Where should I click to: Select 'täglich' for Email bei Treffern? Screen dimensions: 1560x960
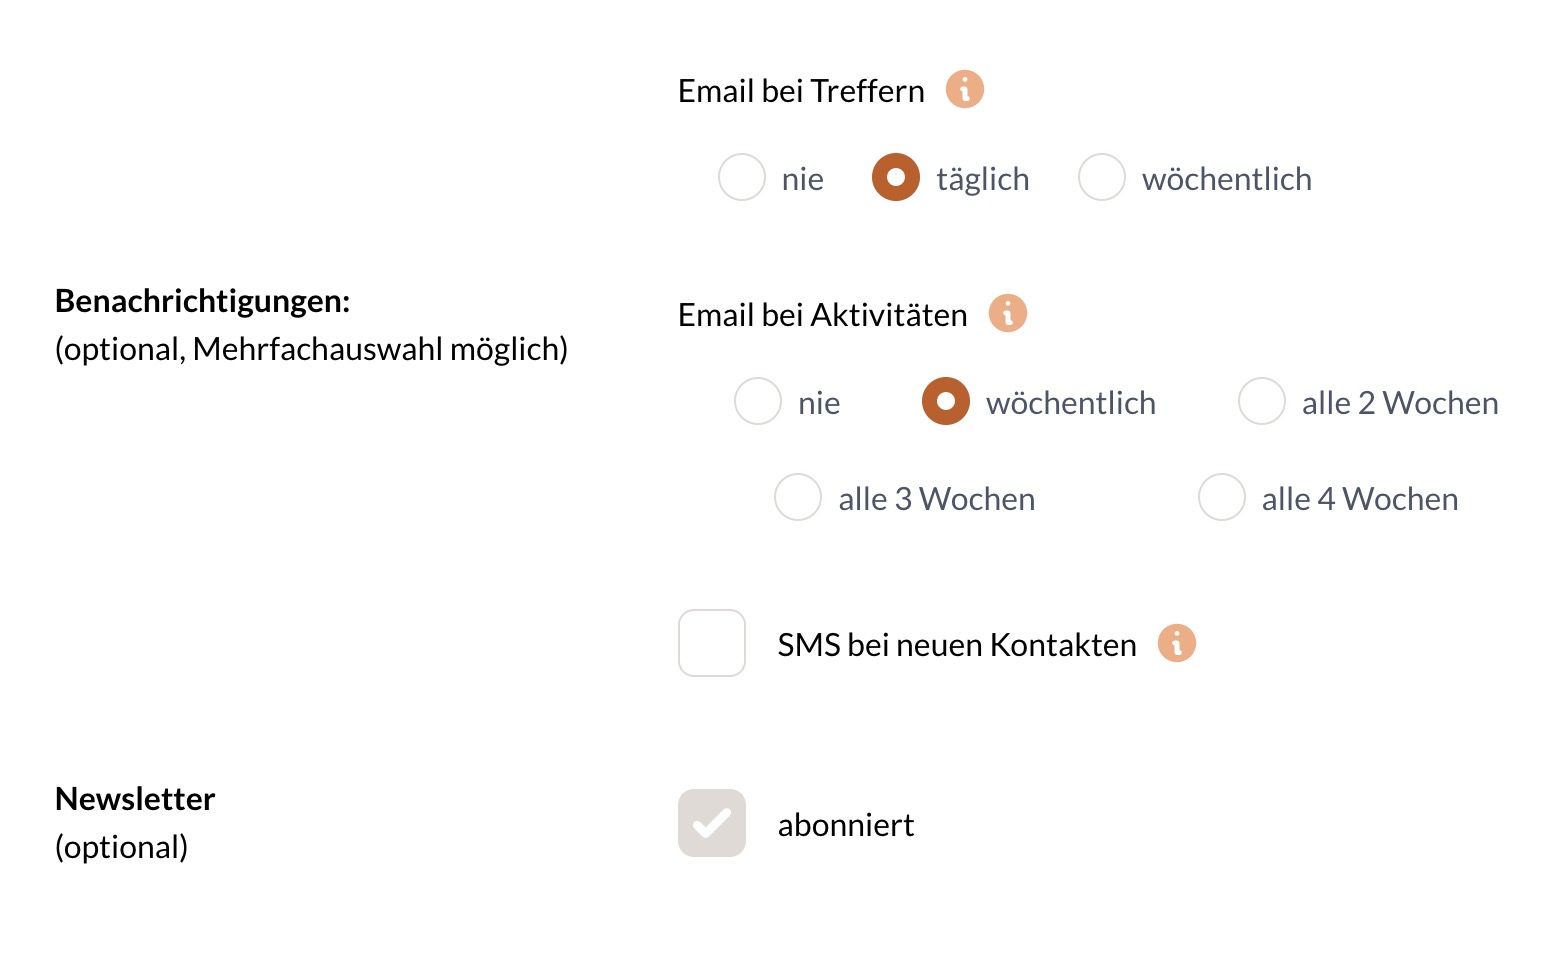(x=895, y=177)
